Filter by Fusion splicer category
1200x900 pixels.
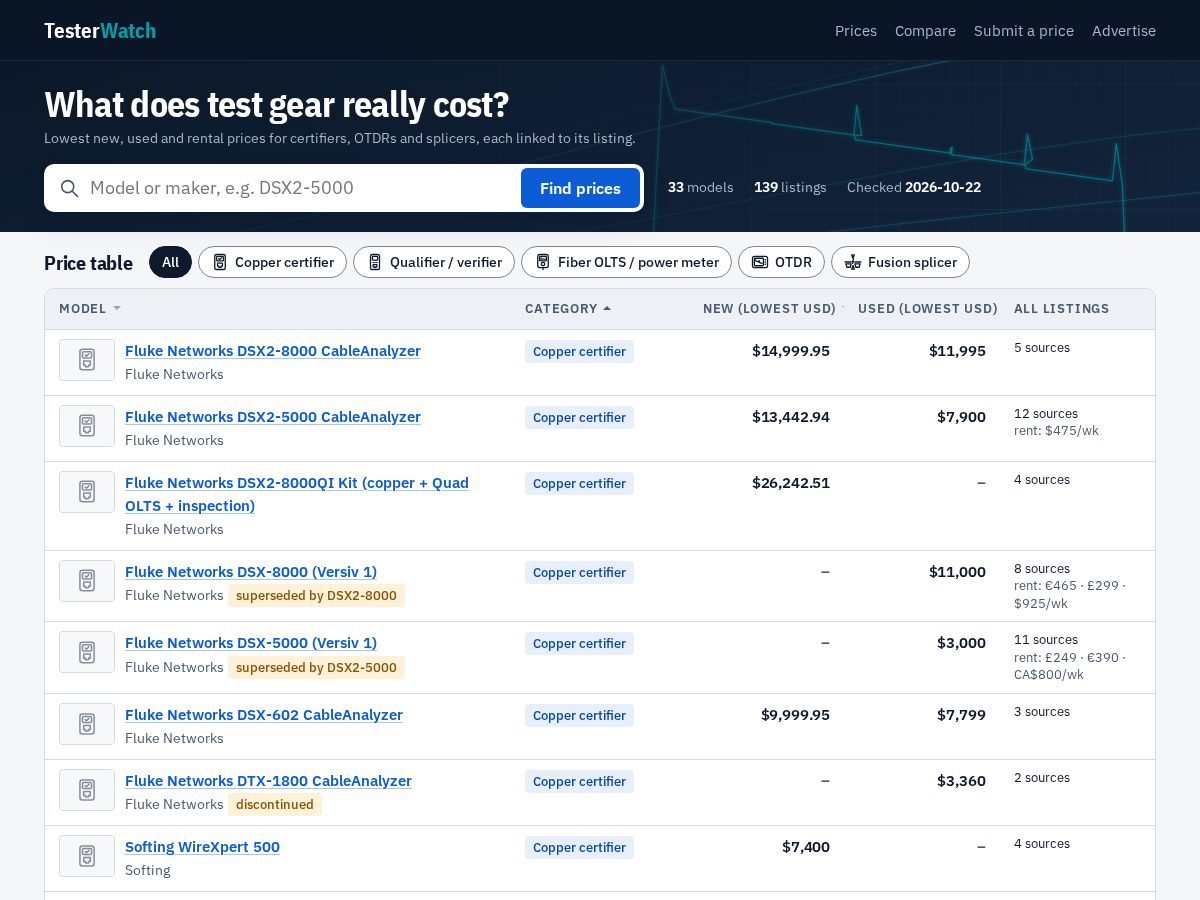tap(900, 262)
